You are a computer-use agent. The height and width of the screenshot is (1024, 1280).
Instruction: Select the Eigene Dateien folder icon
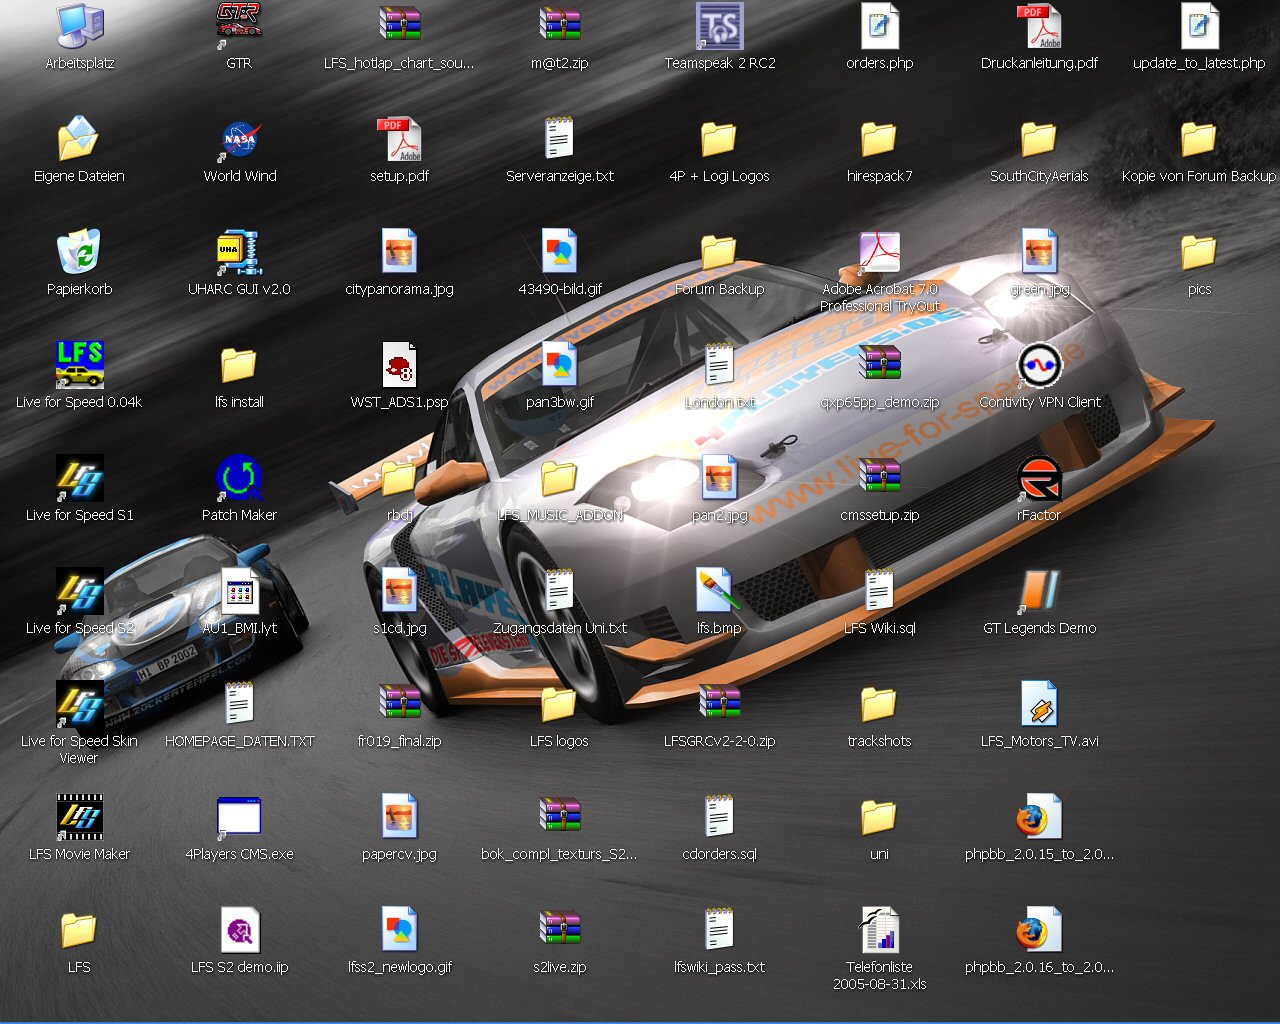80,140
